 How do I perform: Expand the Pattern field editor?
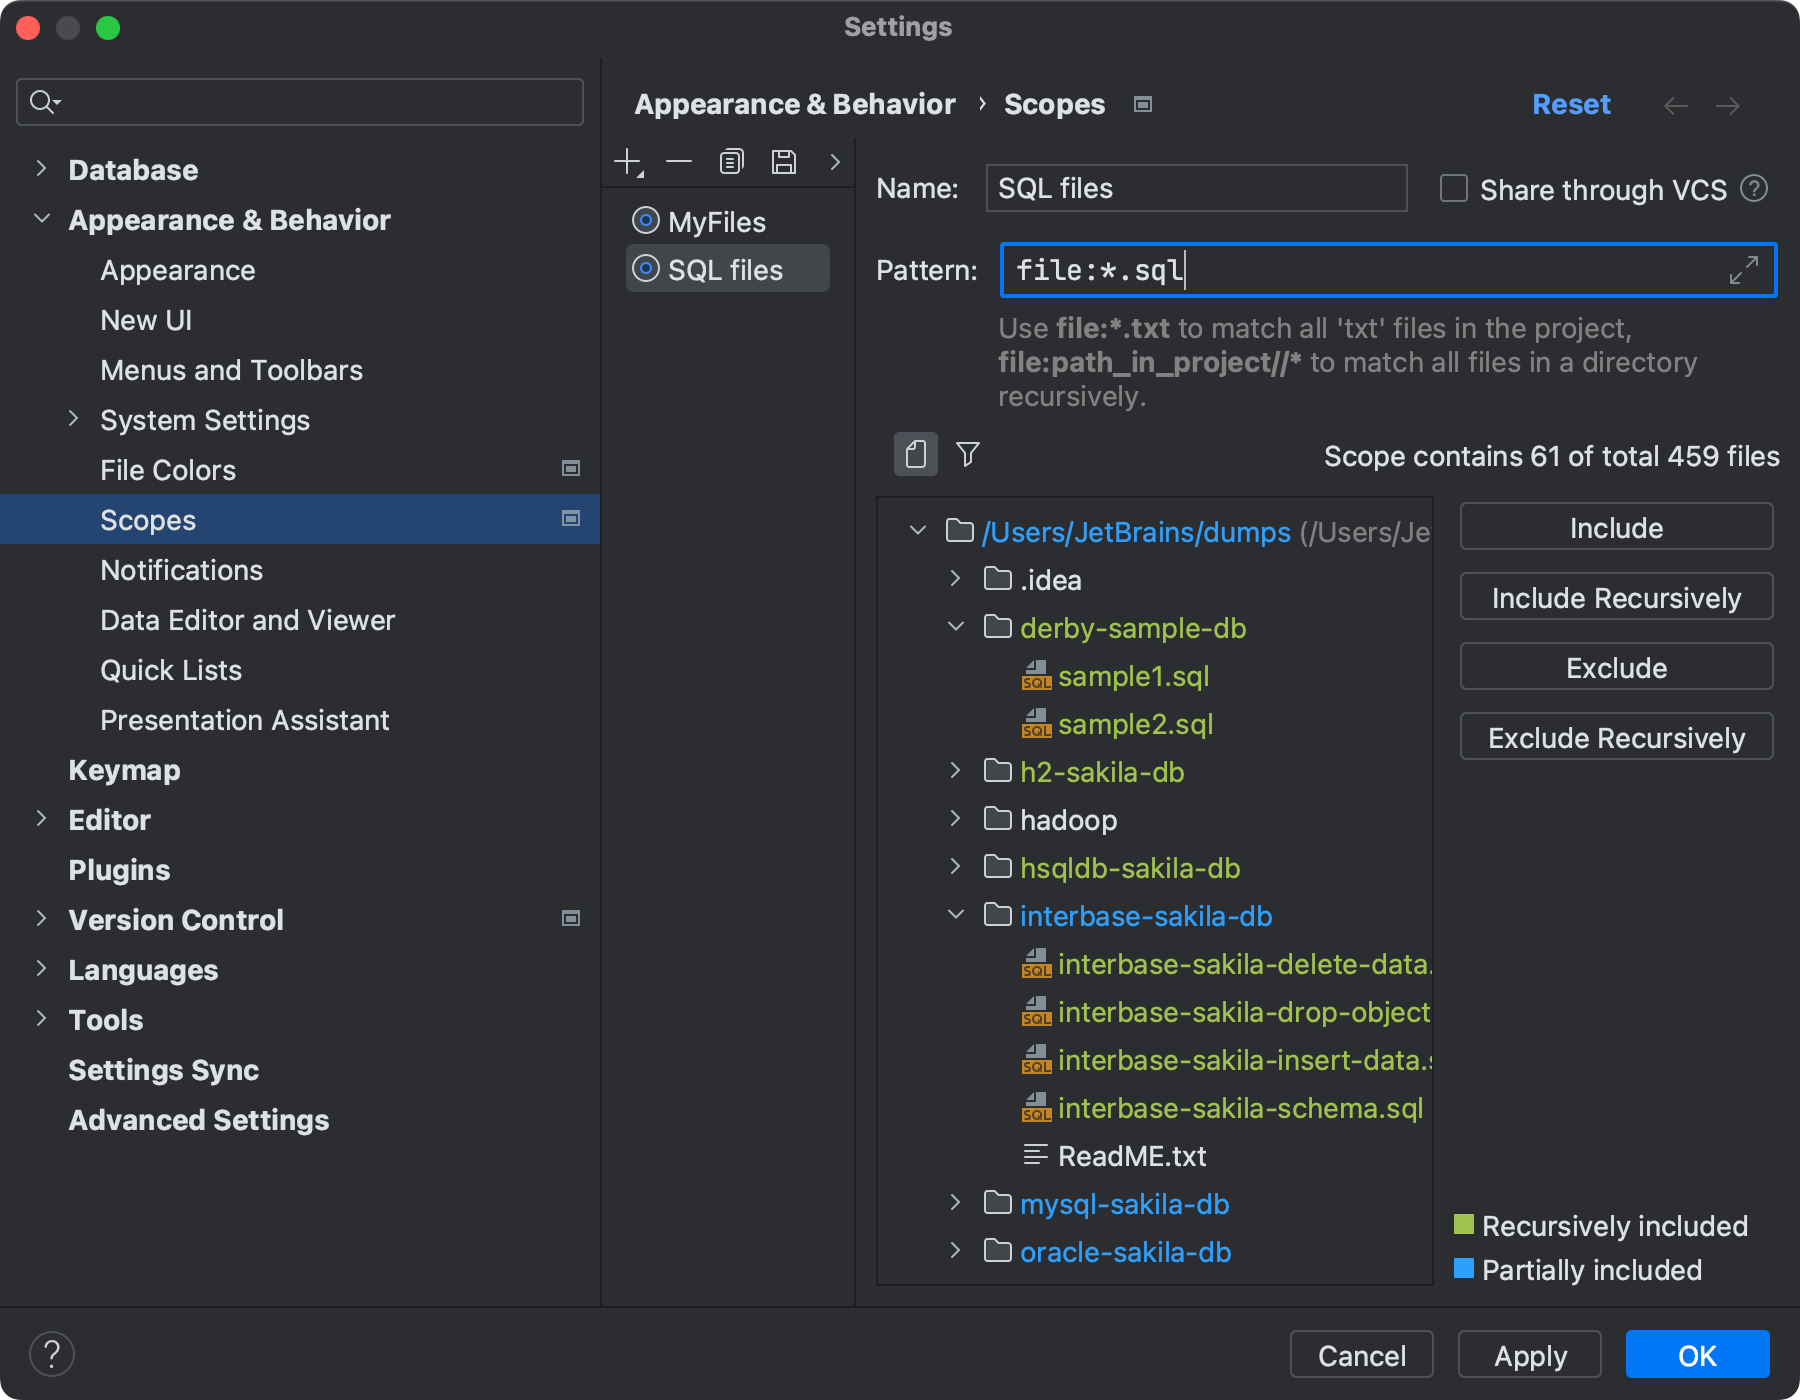[x=1745, y=270]
